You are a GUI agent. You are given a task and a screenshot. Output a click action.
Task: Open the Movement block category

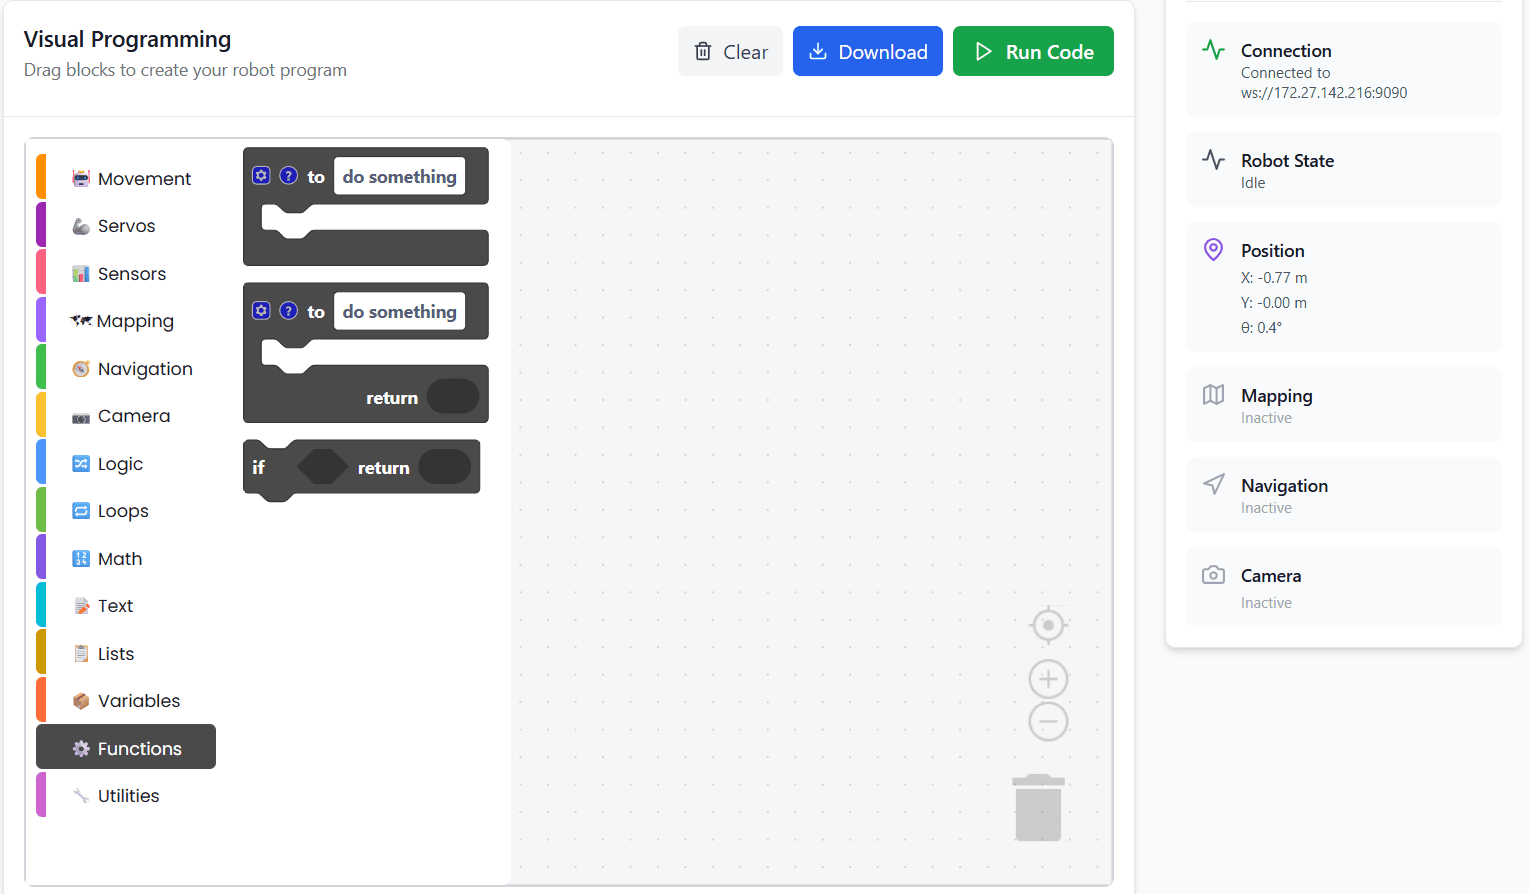144,179
